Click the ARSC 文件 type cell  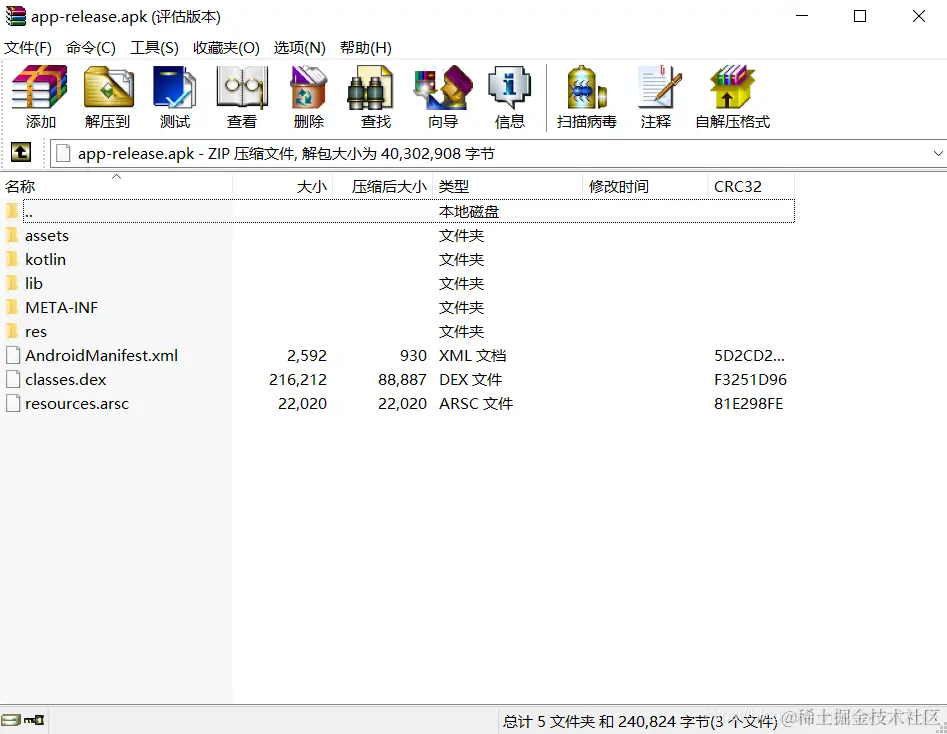pos(476,404)
